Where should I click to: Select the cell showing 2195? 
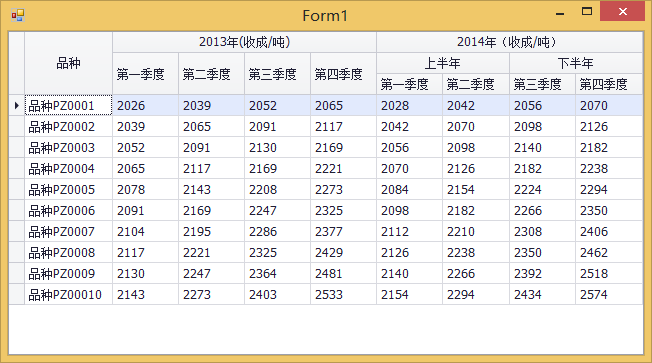tap(211, 232)
